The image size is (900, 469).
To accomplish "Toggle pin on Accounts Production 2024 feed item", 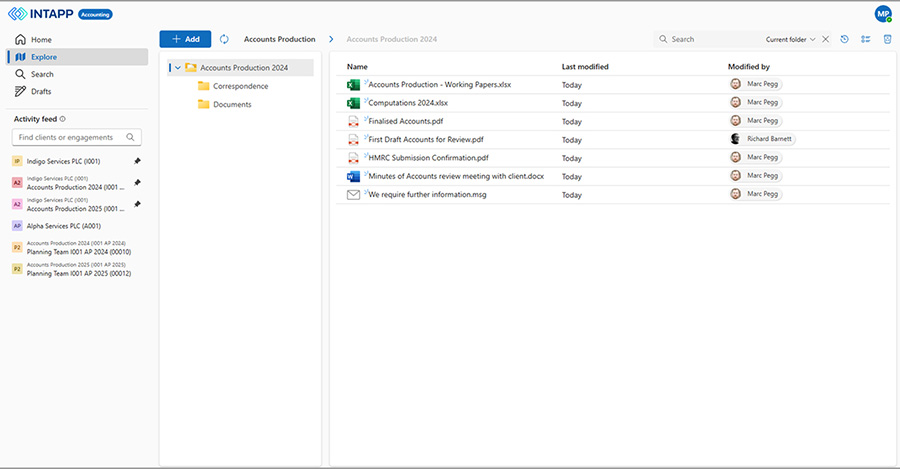I will click(x=137, y=182).
